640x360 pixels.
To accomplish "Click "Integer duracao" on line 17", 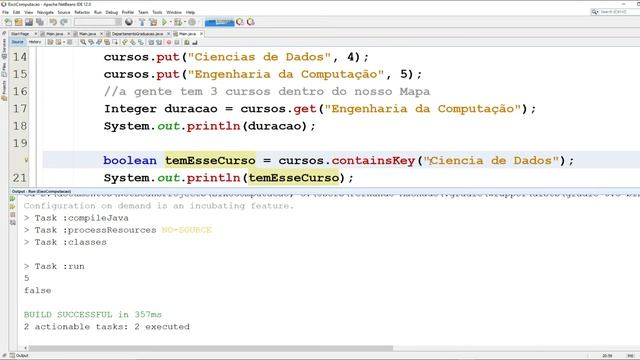I will point(161,109).
